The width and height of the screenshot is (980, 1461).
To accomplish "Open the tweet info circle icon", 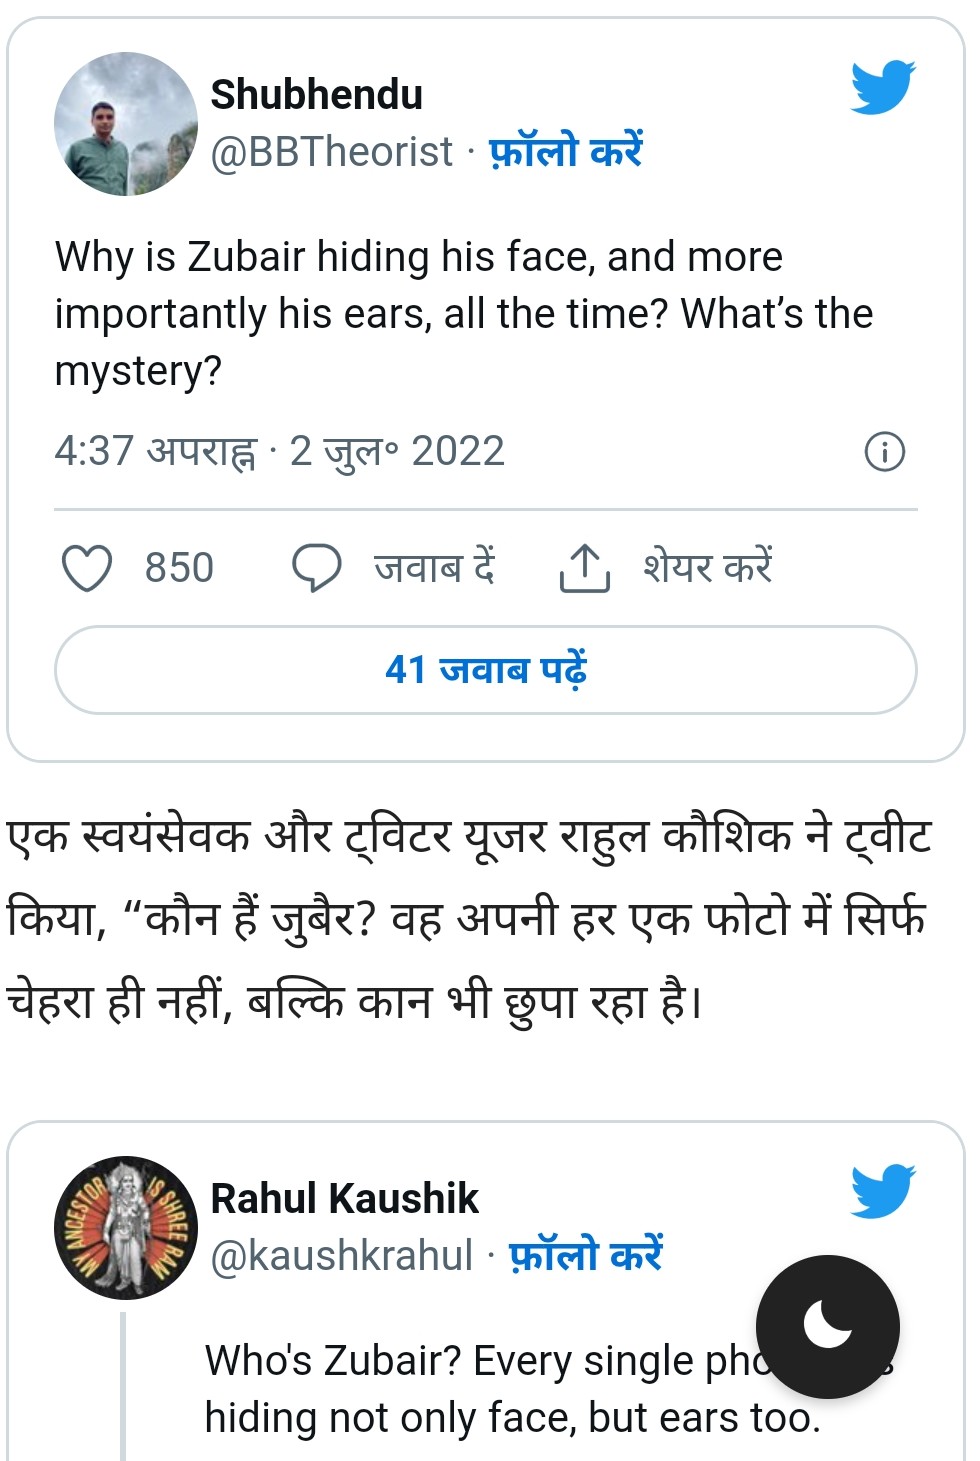I will coord(884,452).
